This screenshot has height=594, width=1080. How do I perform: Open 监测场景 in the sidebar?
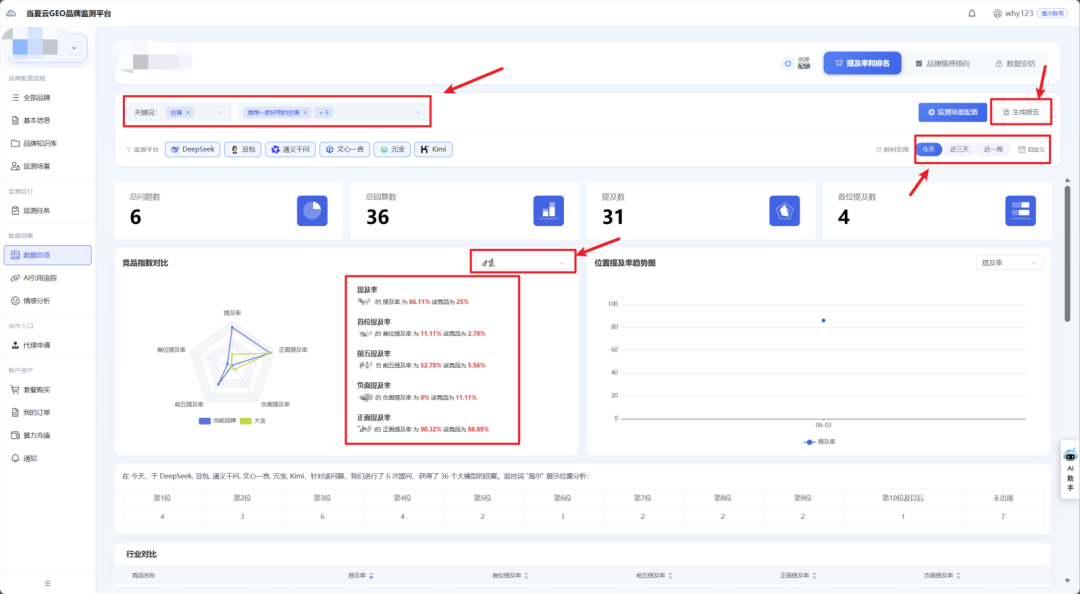37,166
